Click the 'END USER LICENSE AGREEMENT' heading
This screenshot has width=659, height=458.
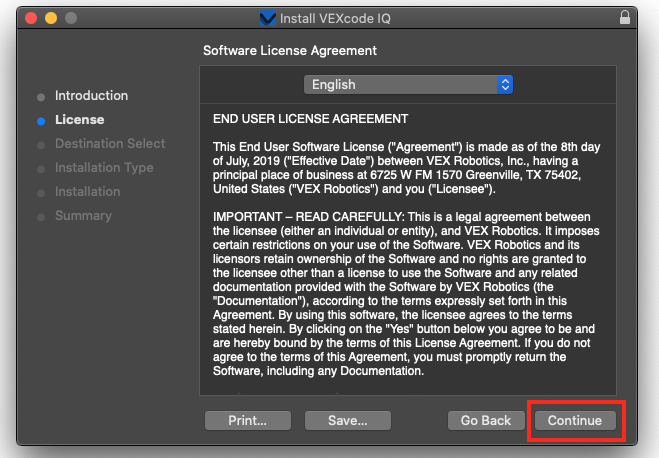click(x=310, y=119)
